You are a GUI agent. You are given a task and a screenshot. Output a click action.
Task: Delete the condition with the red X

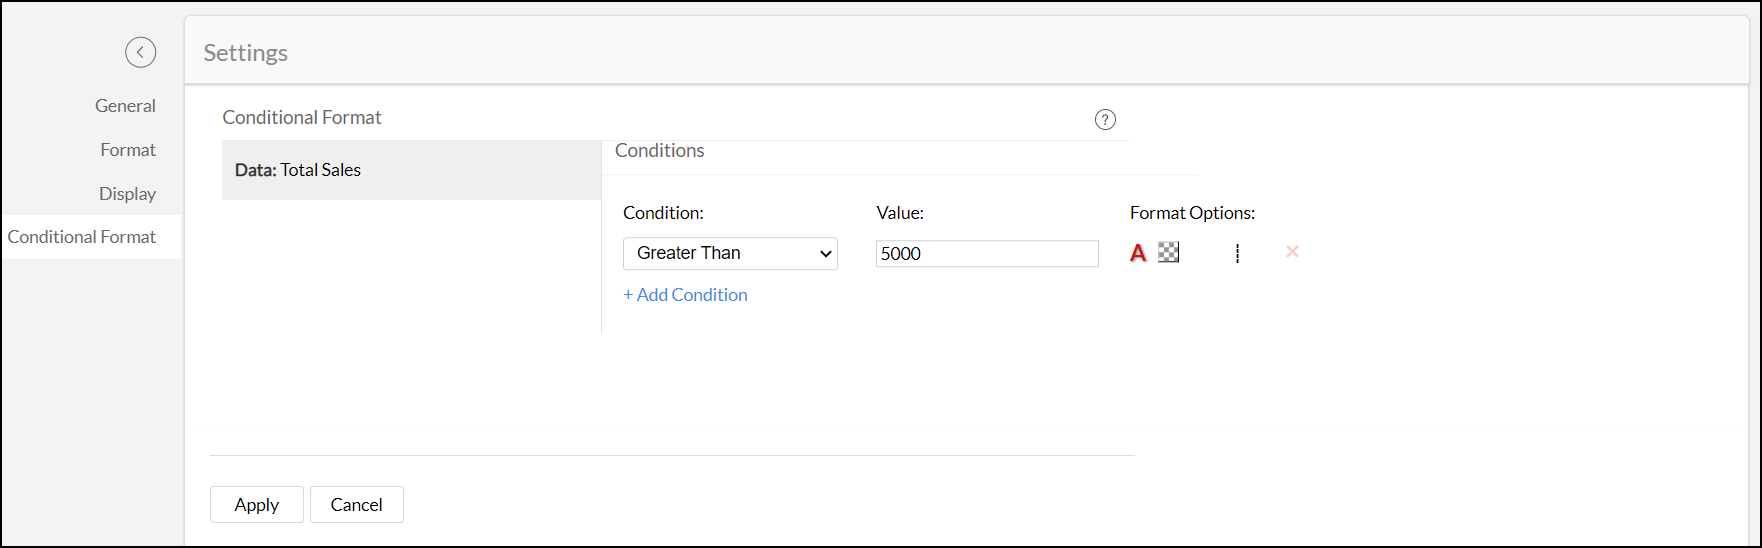point(1292,252)
